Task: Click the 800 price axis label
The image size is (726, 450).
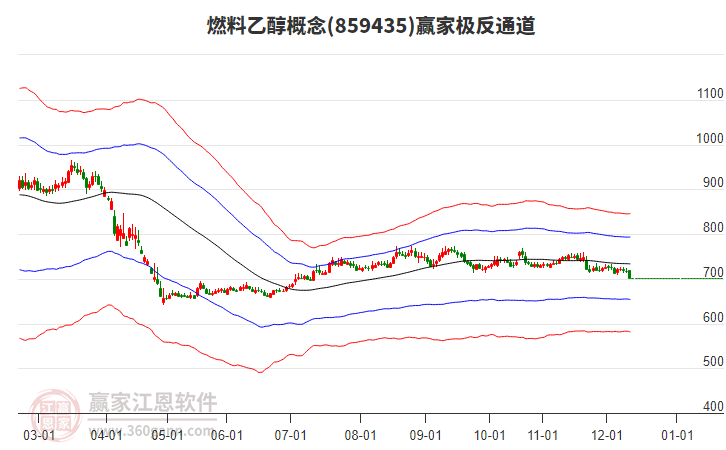Action: [x=713, y=227]
